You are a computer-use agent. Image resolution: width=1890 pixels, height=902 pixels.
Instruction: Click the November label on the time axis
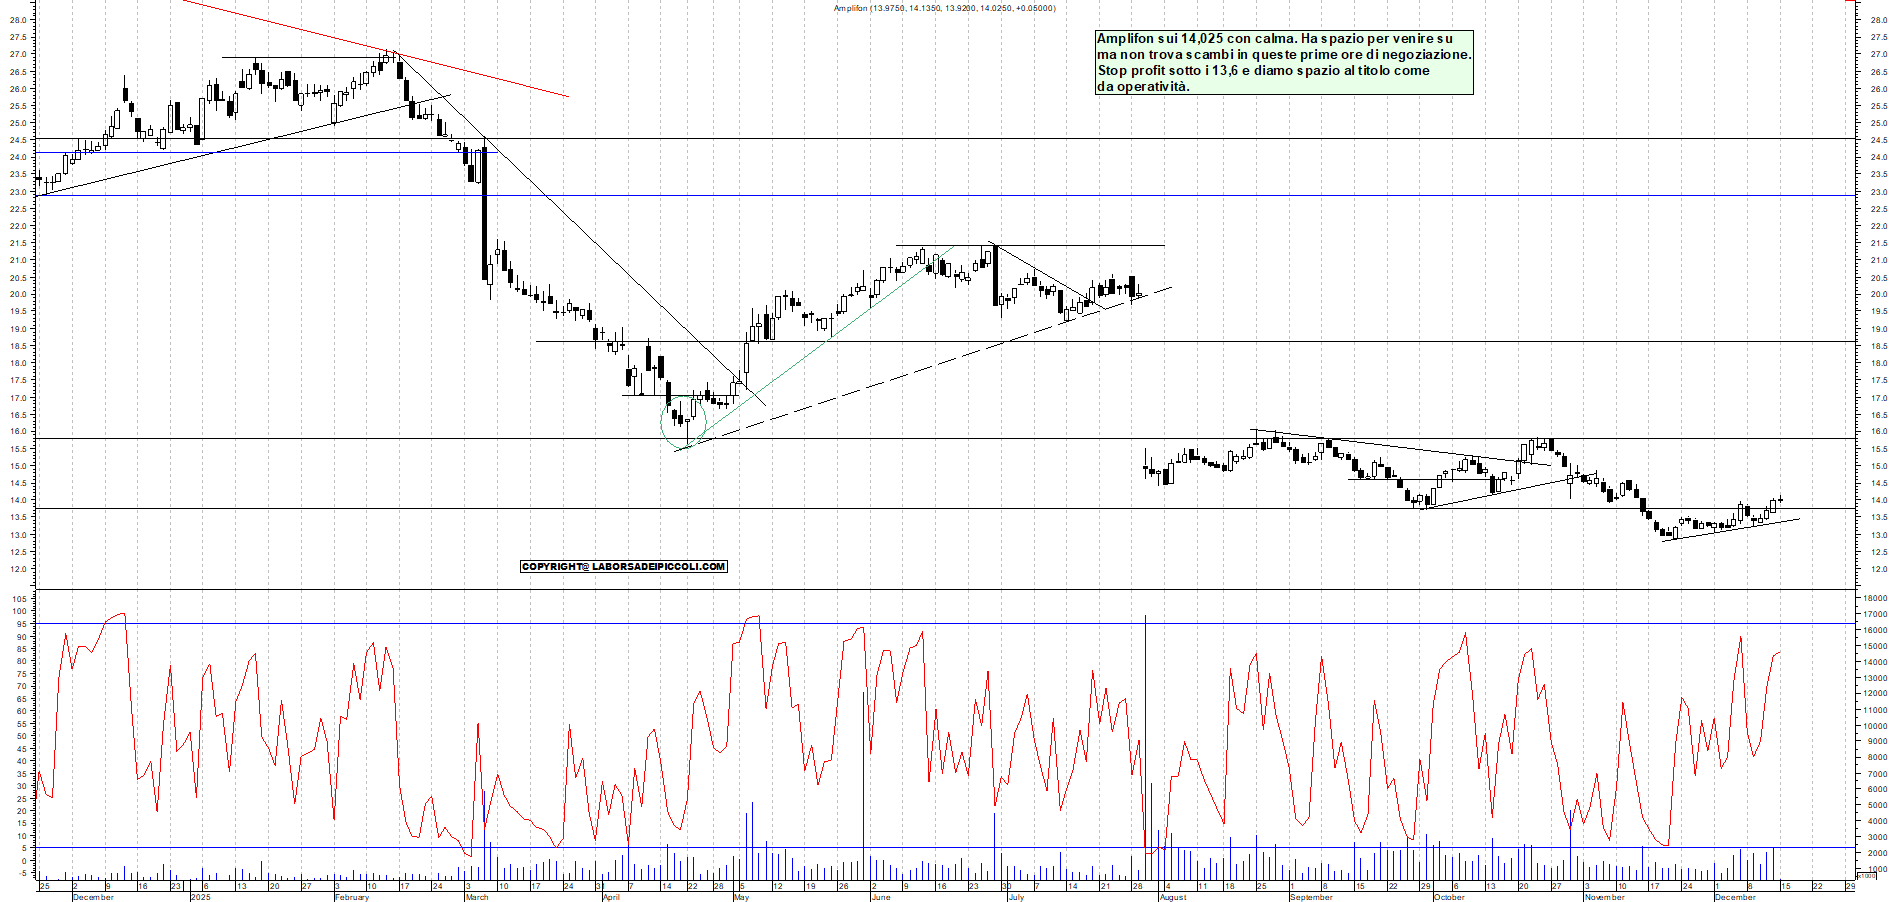coord(1604,897)
